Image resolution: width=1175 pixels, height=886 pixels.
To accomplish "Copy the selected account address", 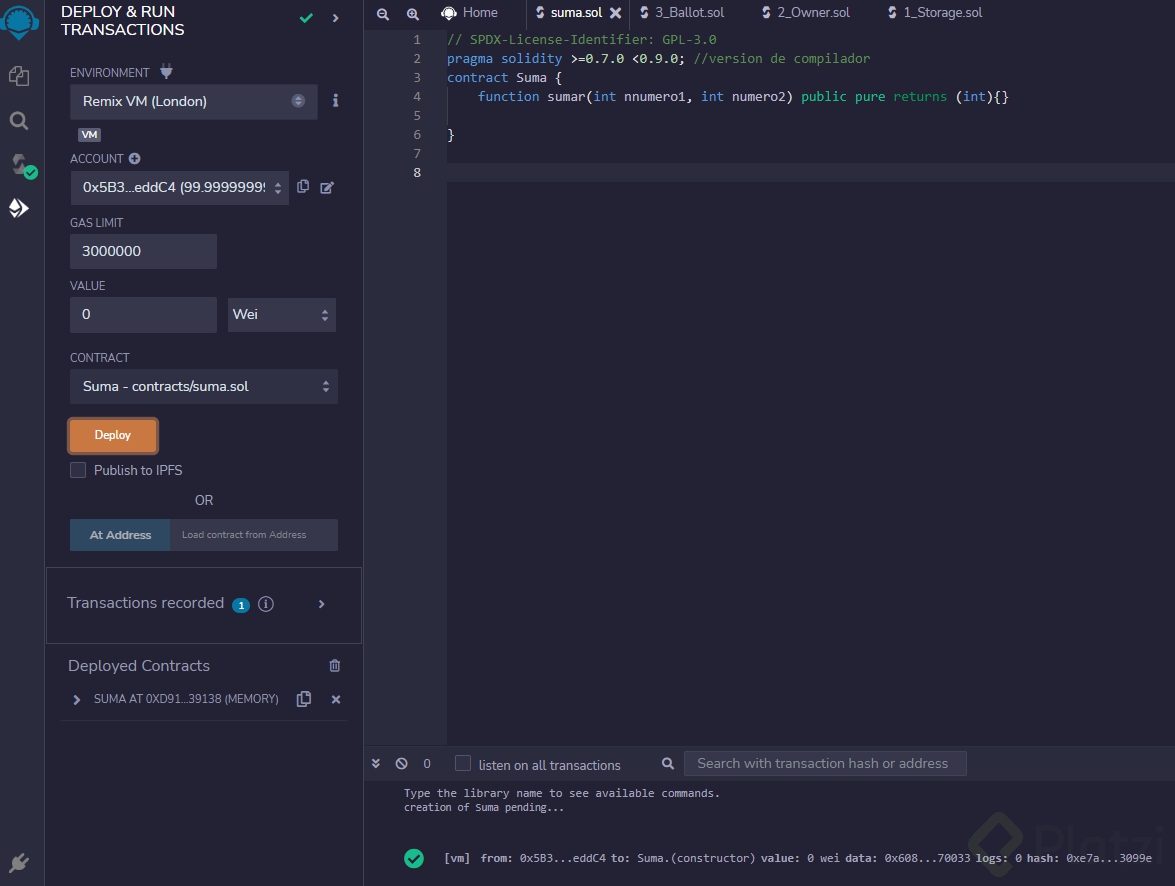I will (303, 187).
